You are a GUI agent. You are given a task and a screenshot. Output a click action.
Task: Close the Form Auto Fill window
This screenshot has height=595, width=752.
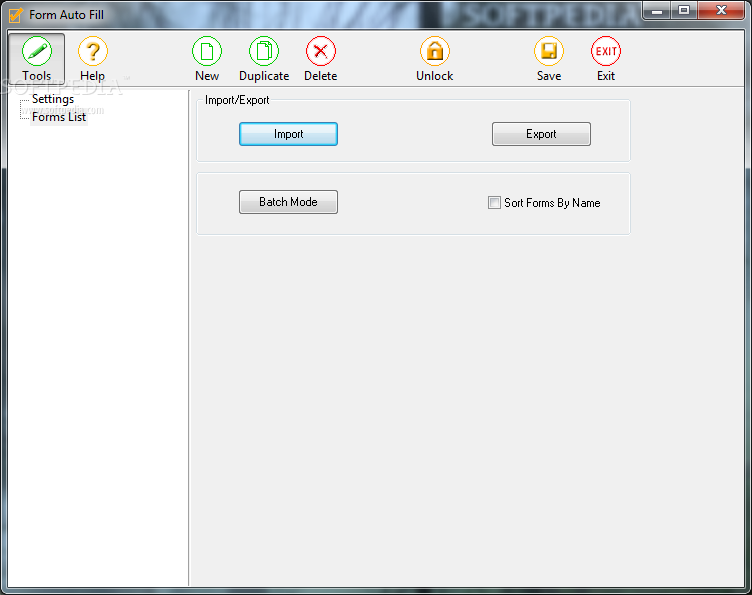[x=721, y=11]
